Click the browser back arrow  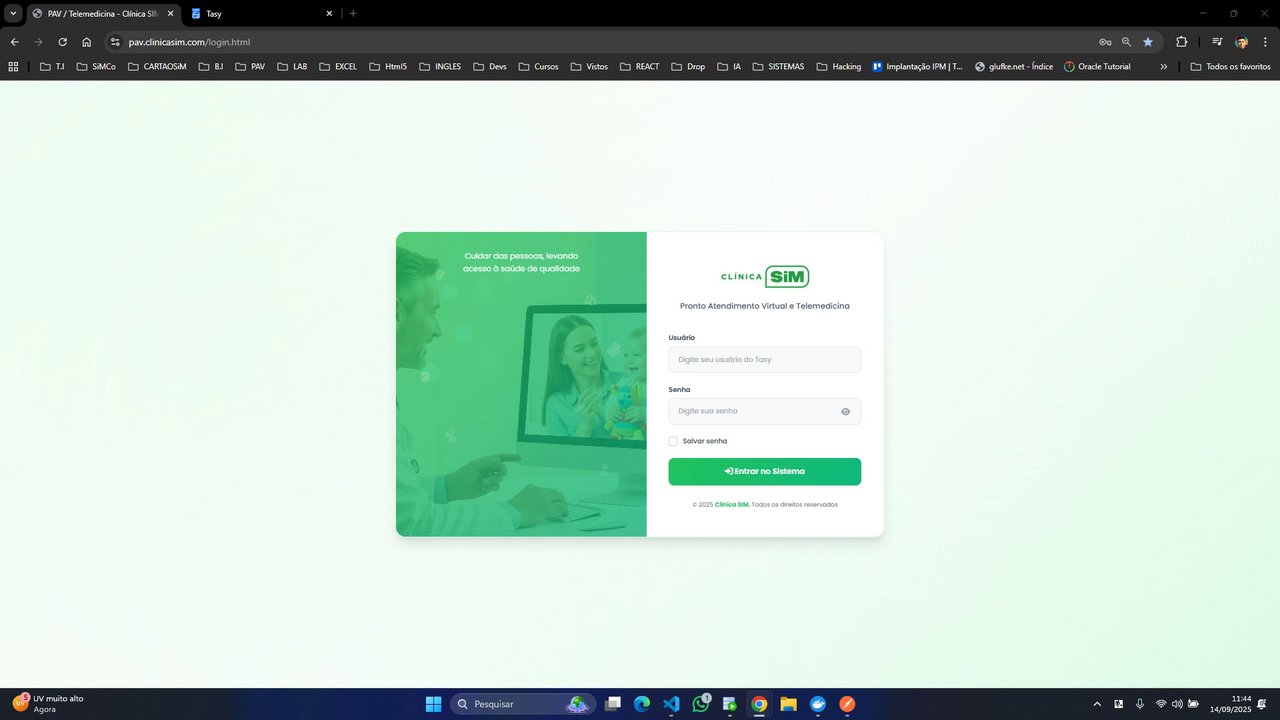coord(14,42)
